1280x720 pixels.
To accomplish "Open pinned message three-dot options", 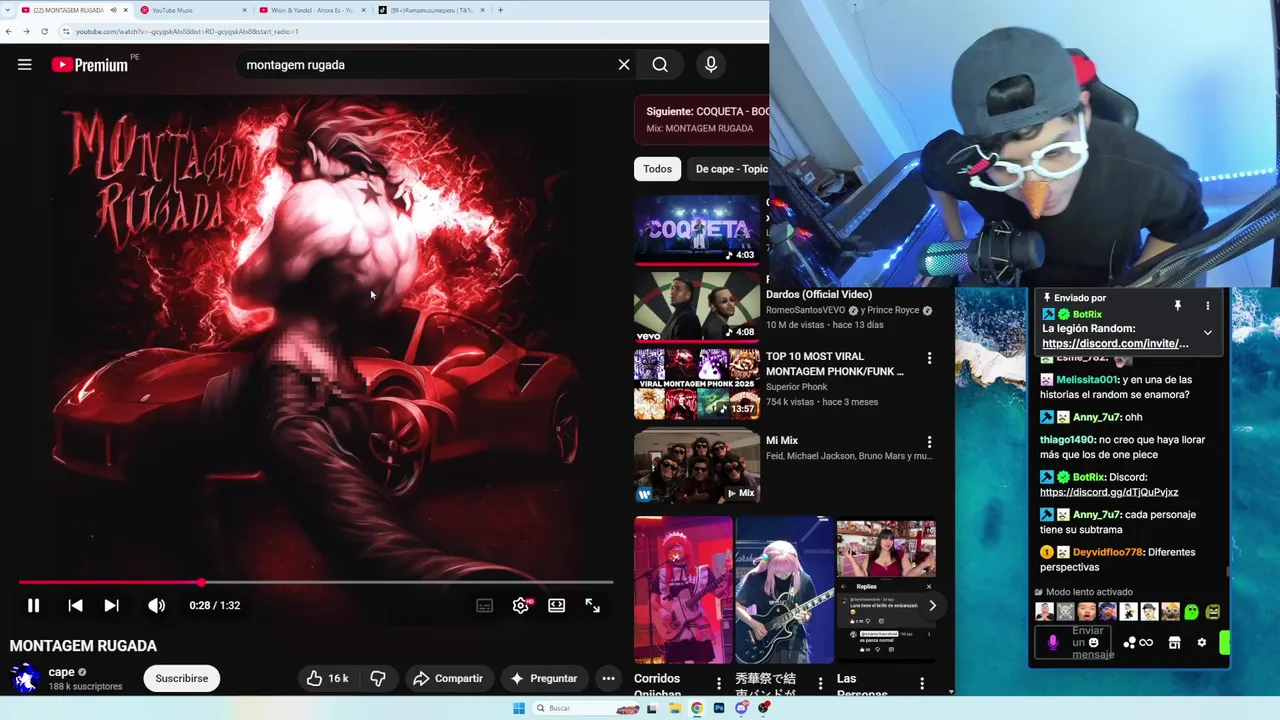I will [1207, 305].
